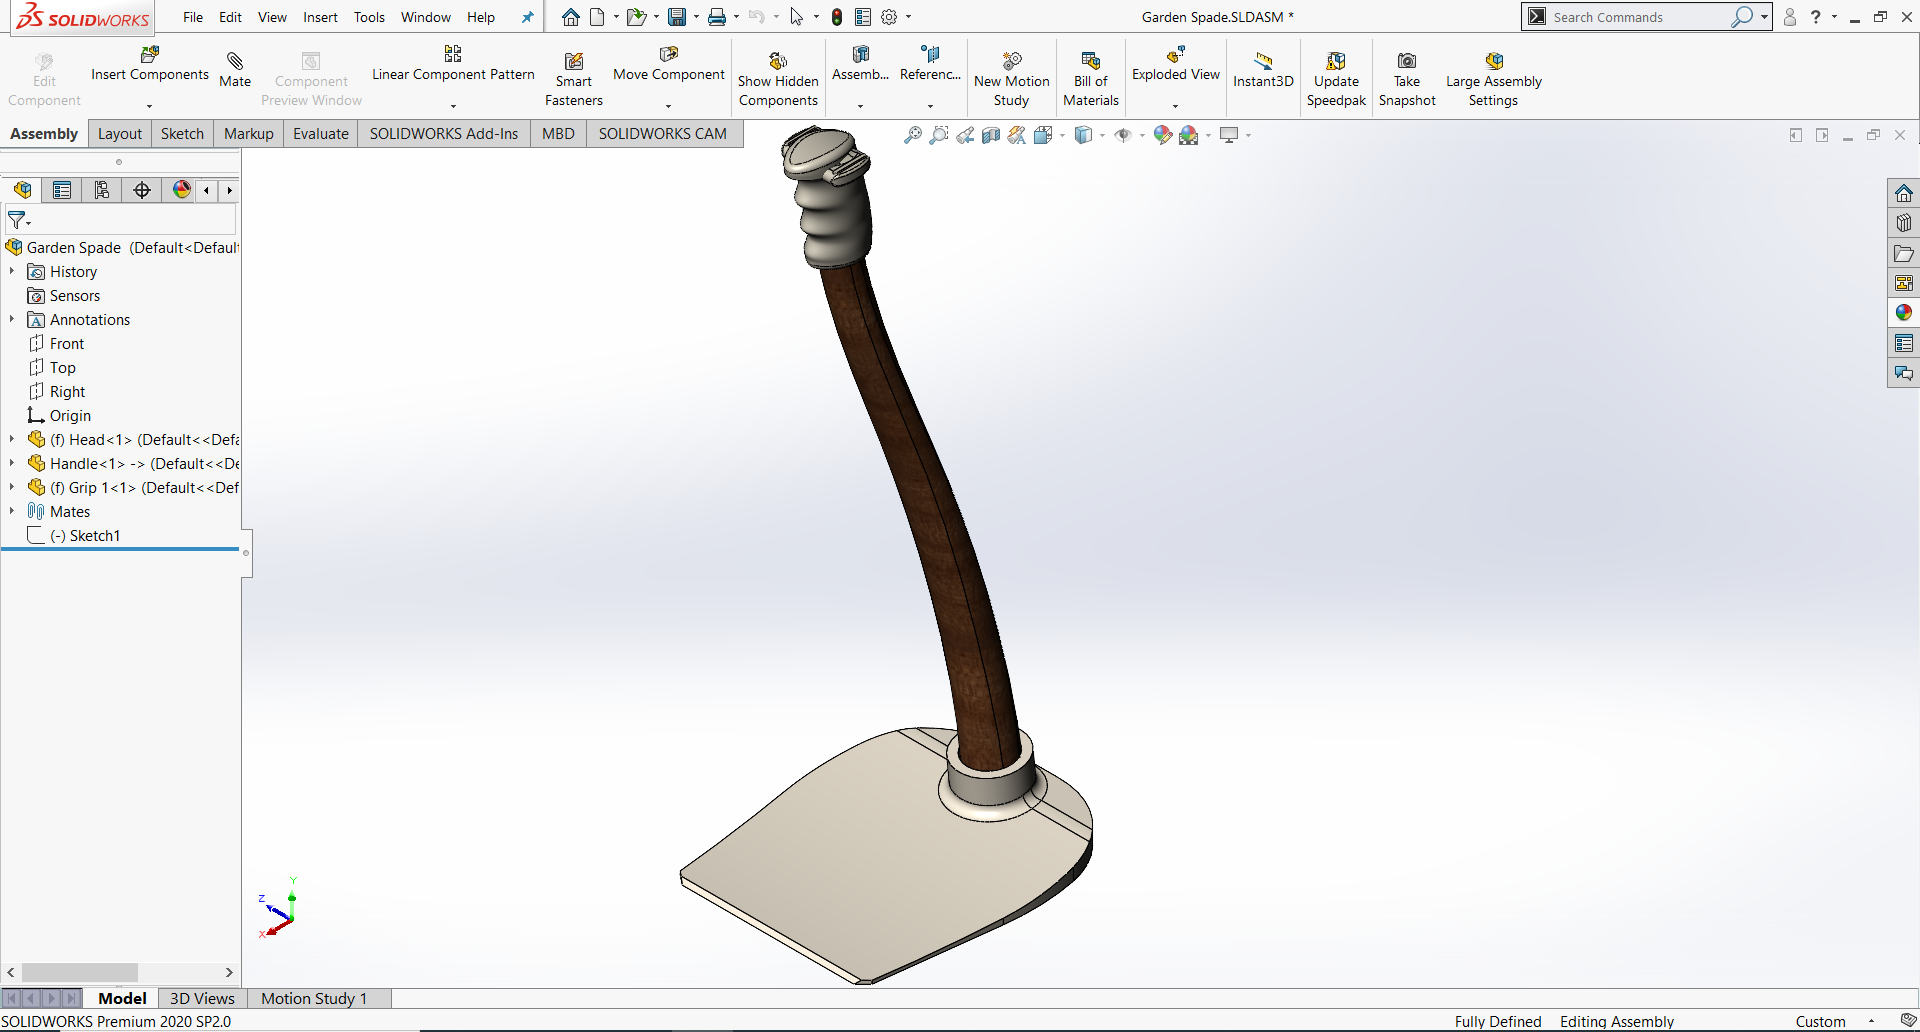
Task: Expand the History folder in the tree
Action: [x=12, y=271]
